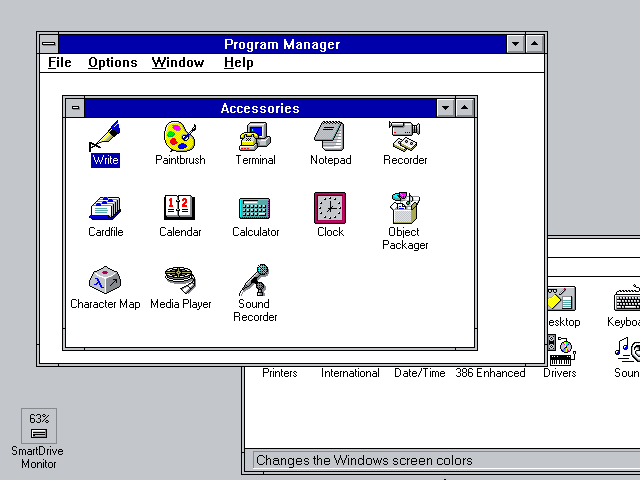Select the Calendar icon
Image resolution: width=640 pixels, height=480 pixels.
coord(180,208)
